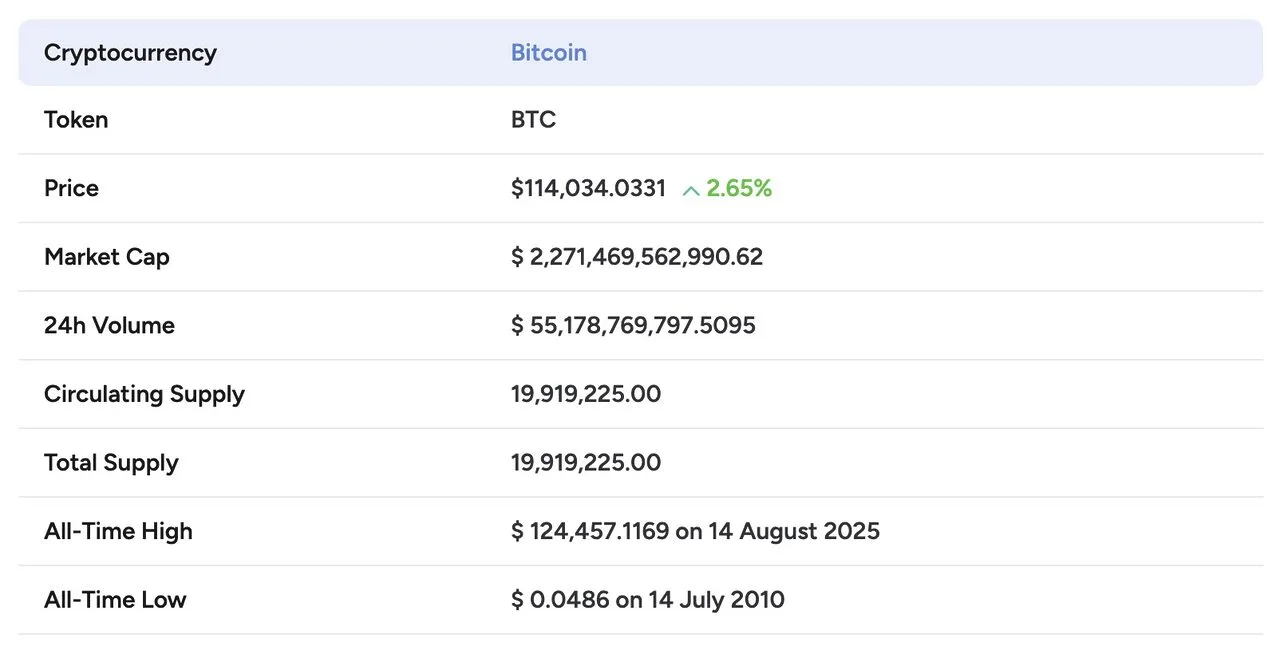Select the Market Cap value $2,271,469,562,990.62
The width and height of the screenshot is (1280, 654).
click(x=637, y=257)
